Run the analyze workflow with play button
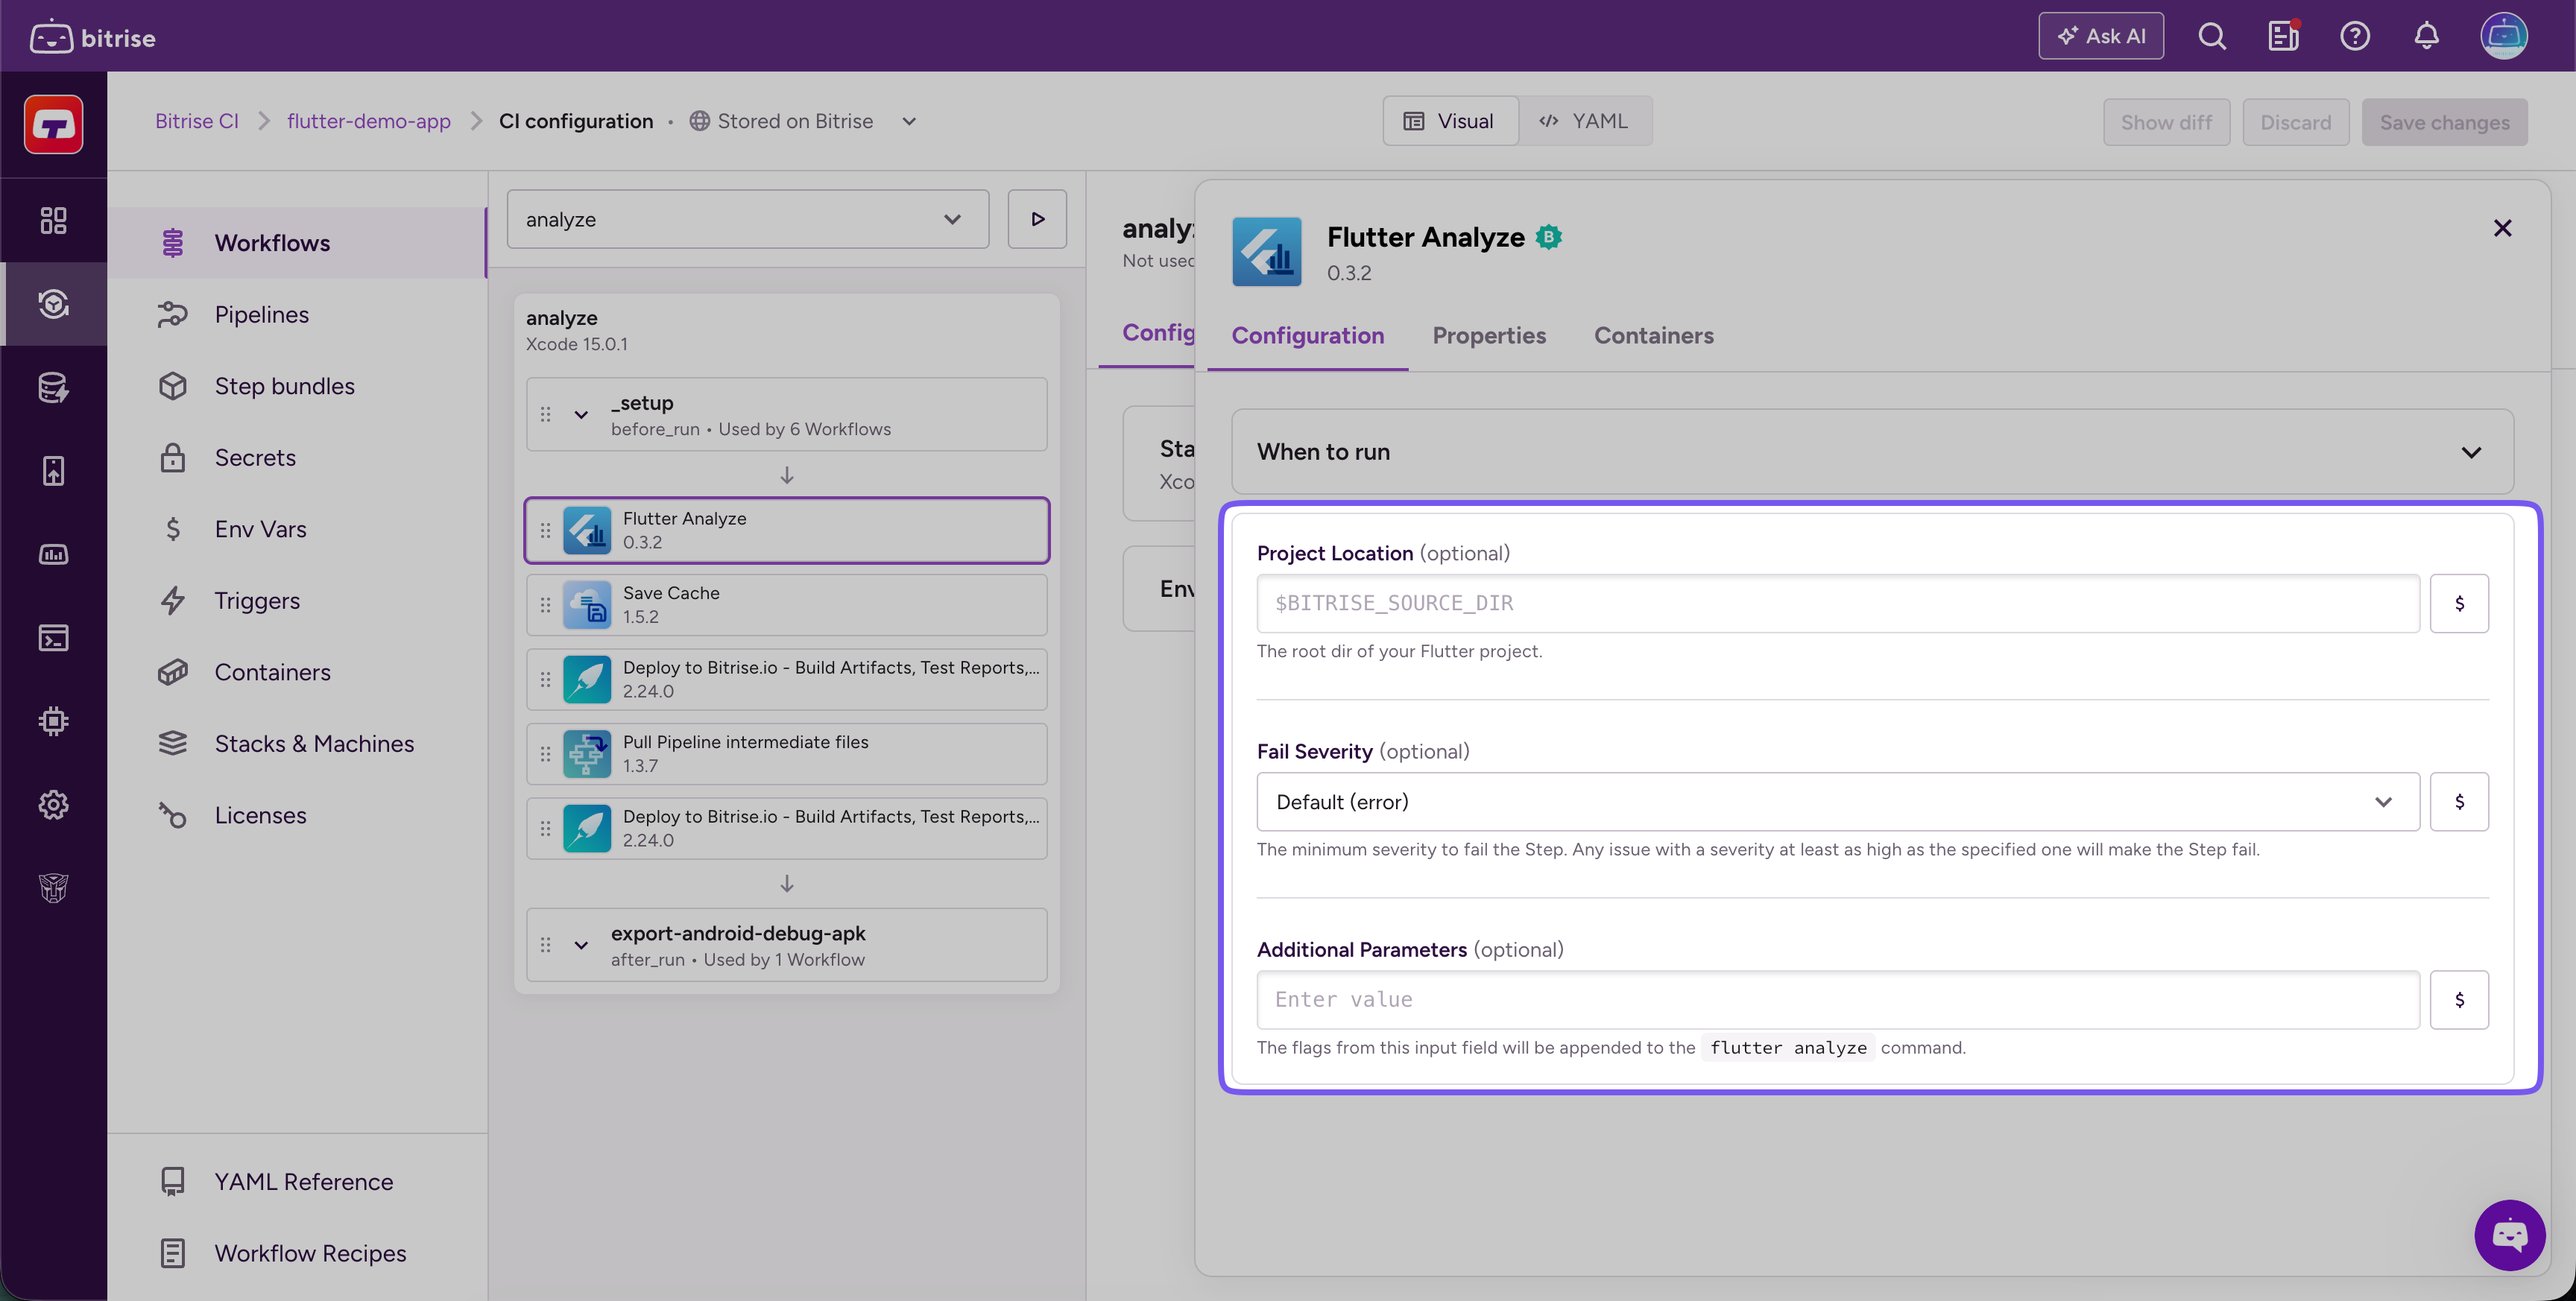This screenshot has width=2576, height=1301. click(1037, 219)
